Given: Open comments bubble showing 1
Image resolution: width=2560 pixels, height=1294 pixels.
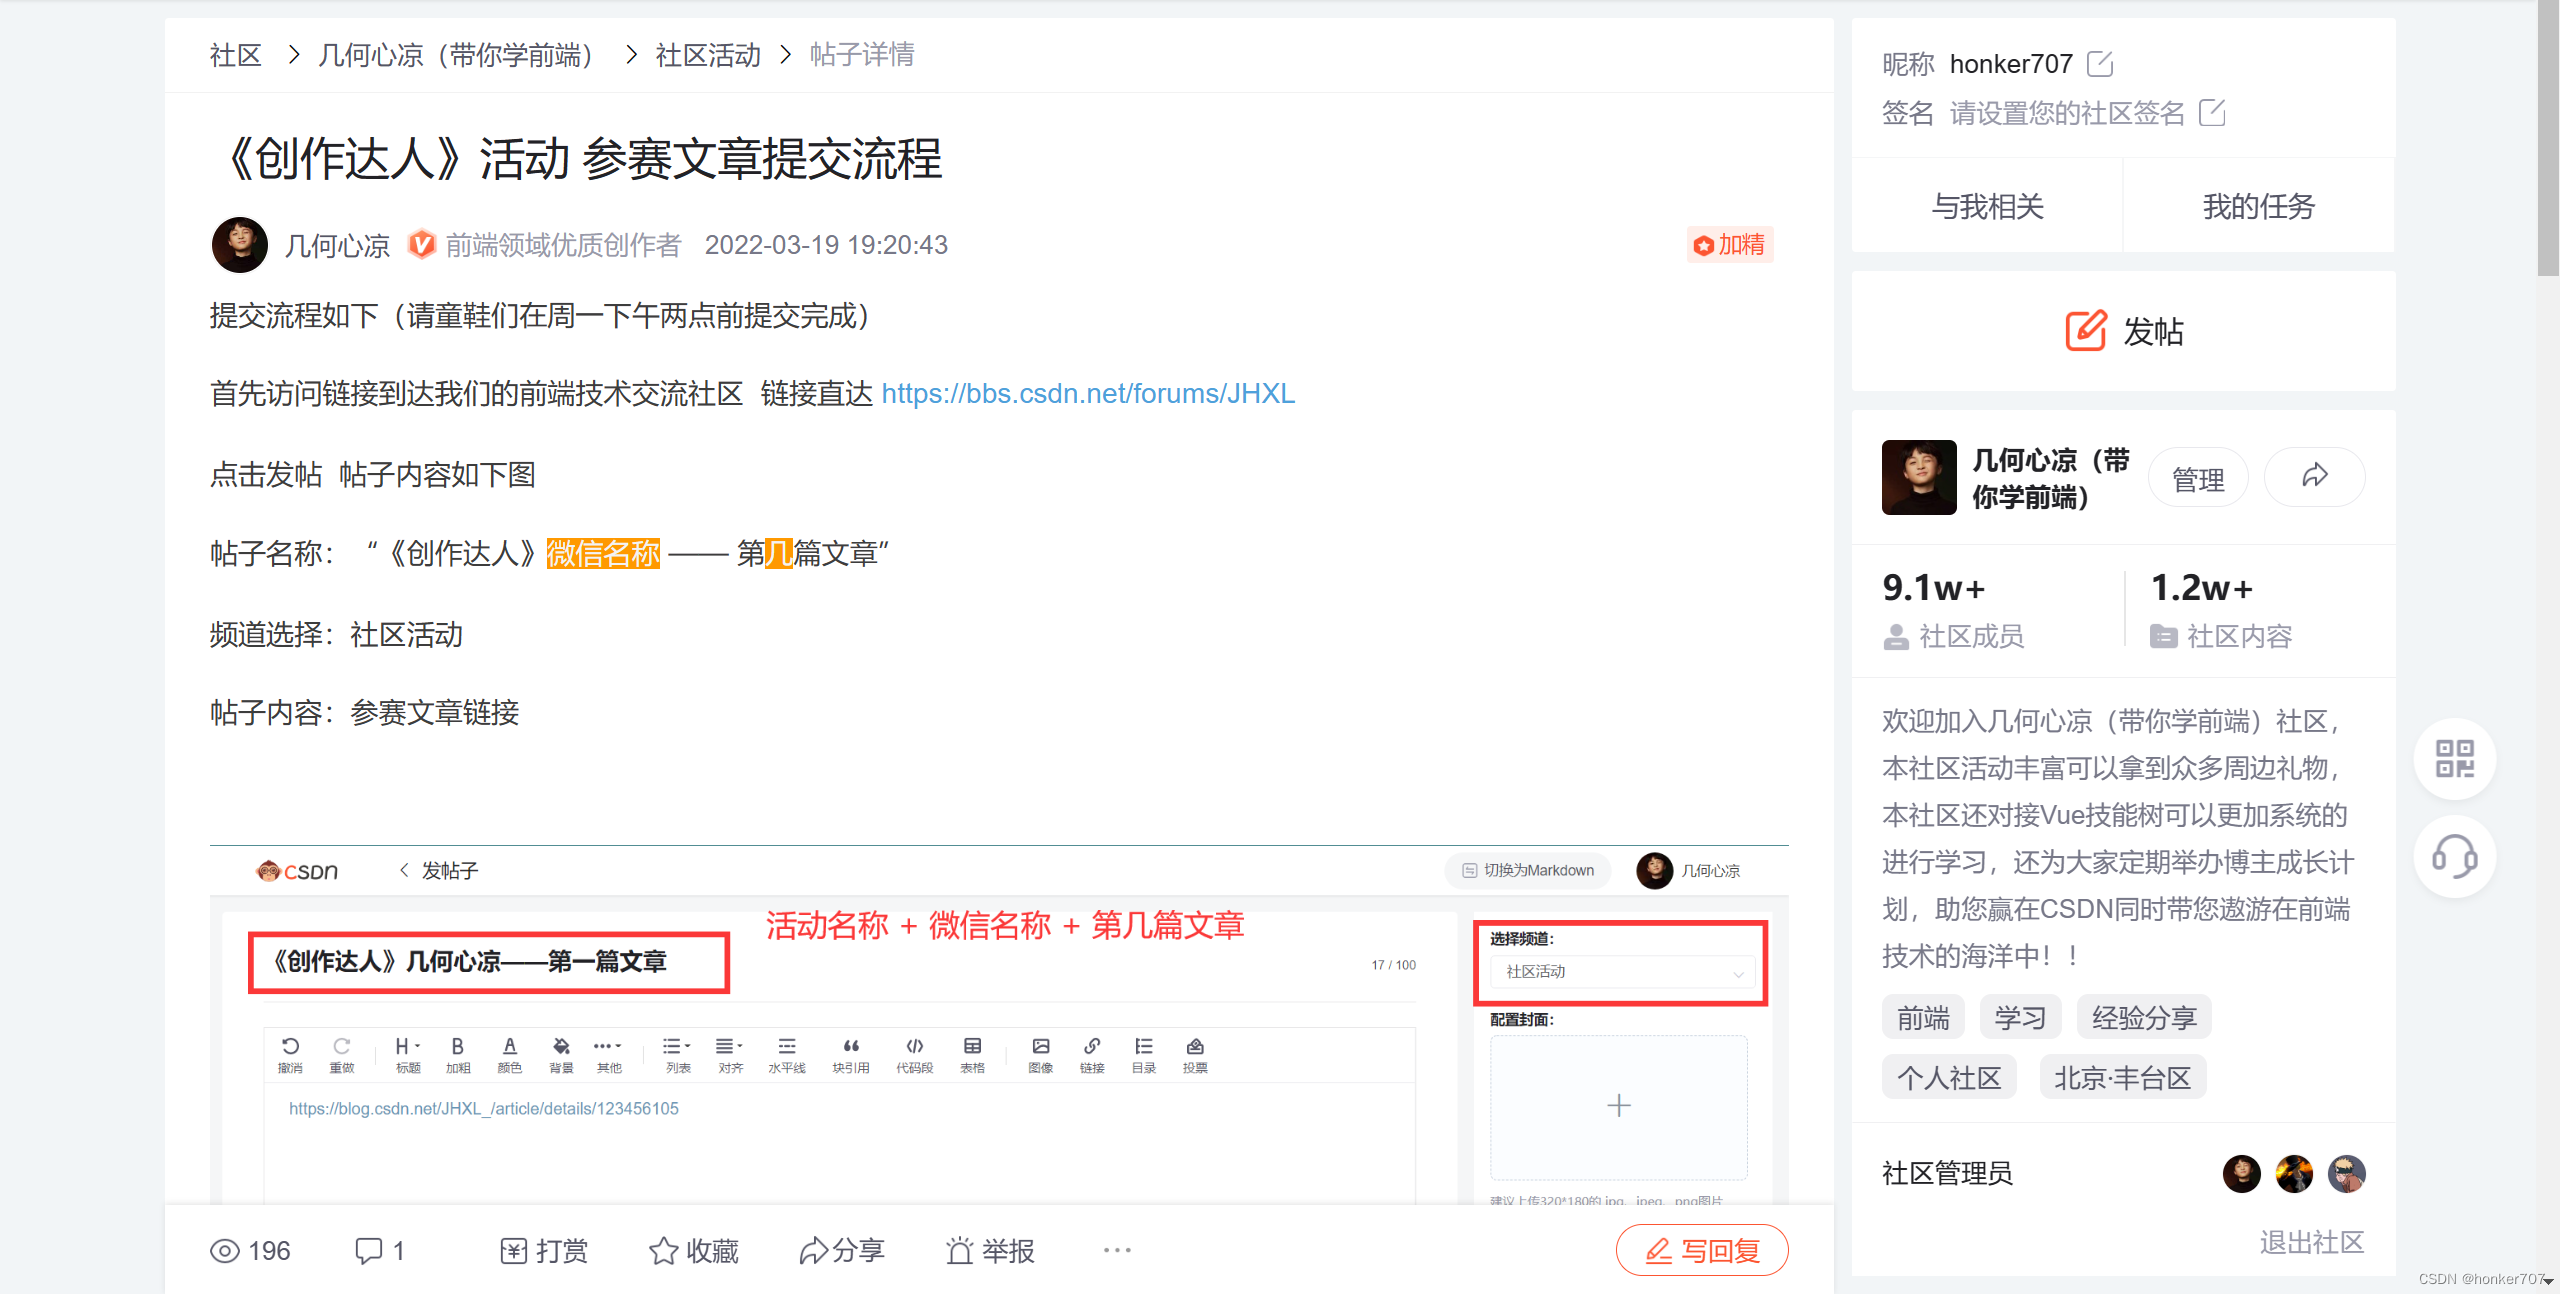Looking at the screenshot, I should (379, 1250).
